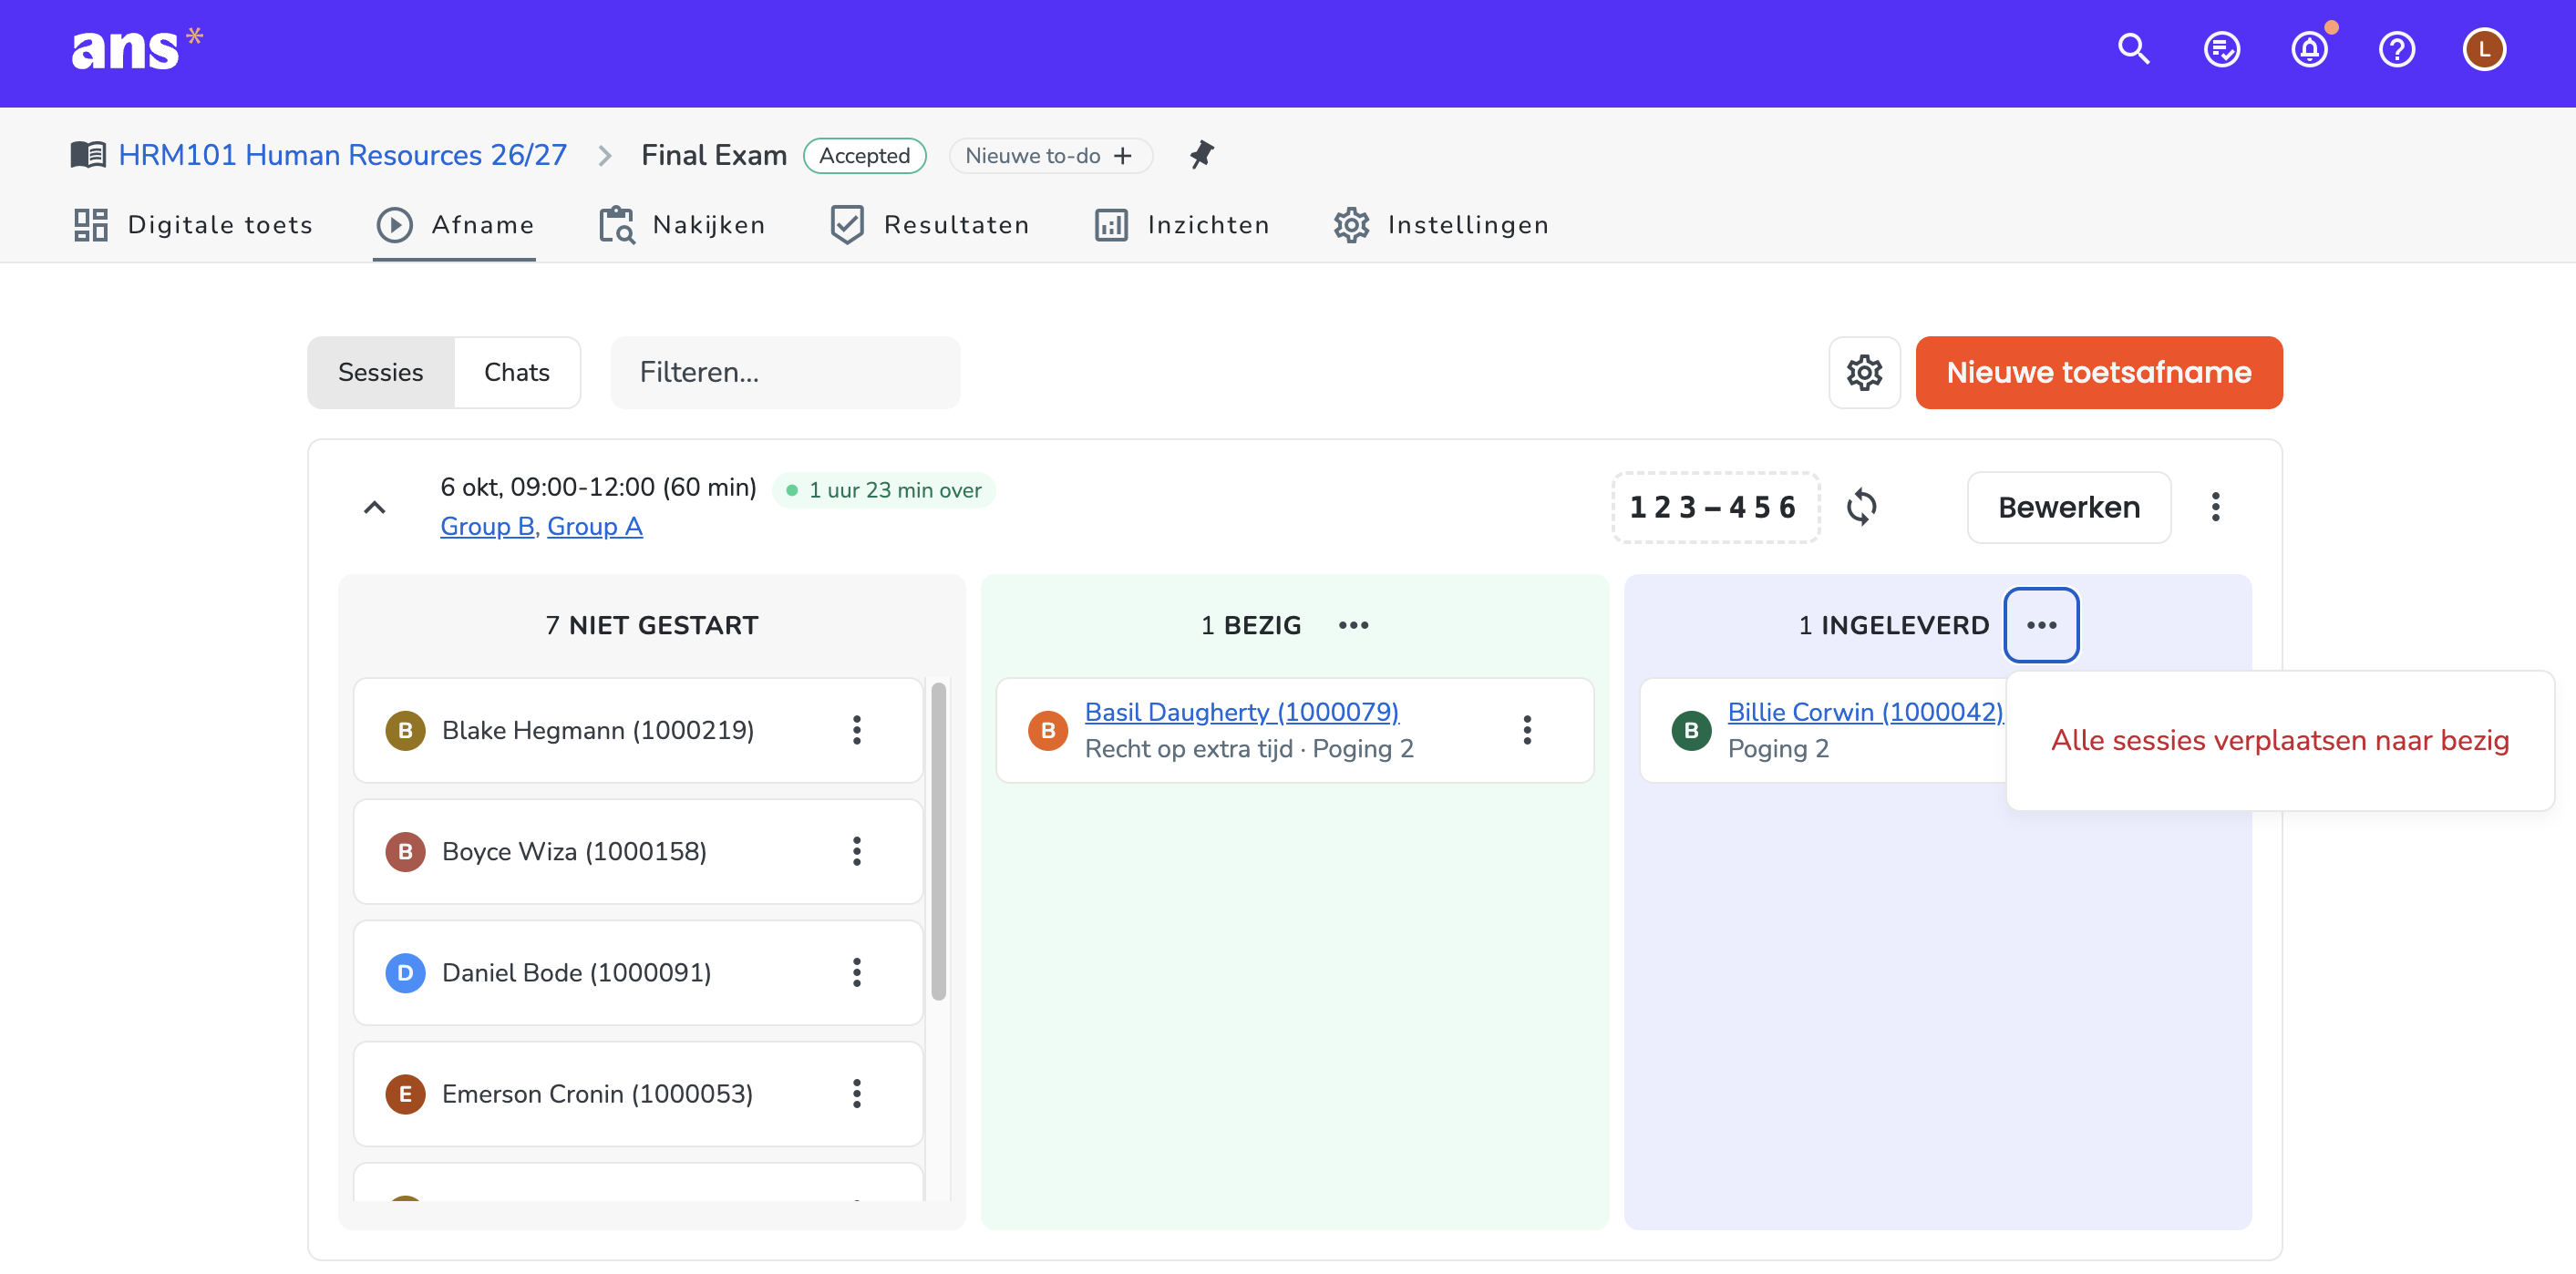Image resolution: width=2576 pixels, height=1274 pixels.
Task: Open session settings gear beside Nieuwe toetsafname
Action: [x=1864, y=372]
